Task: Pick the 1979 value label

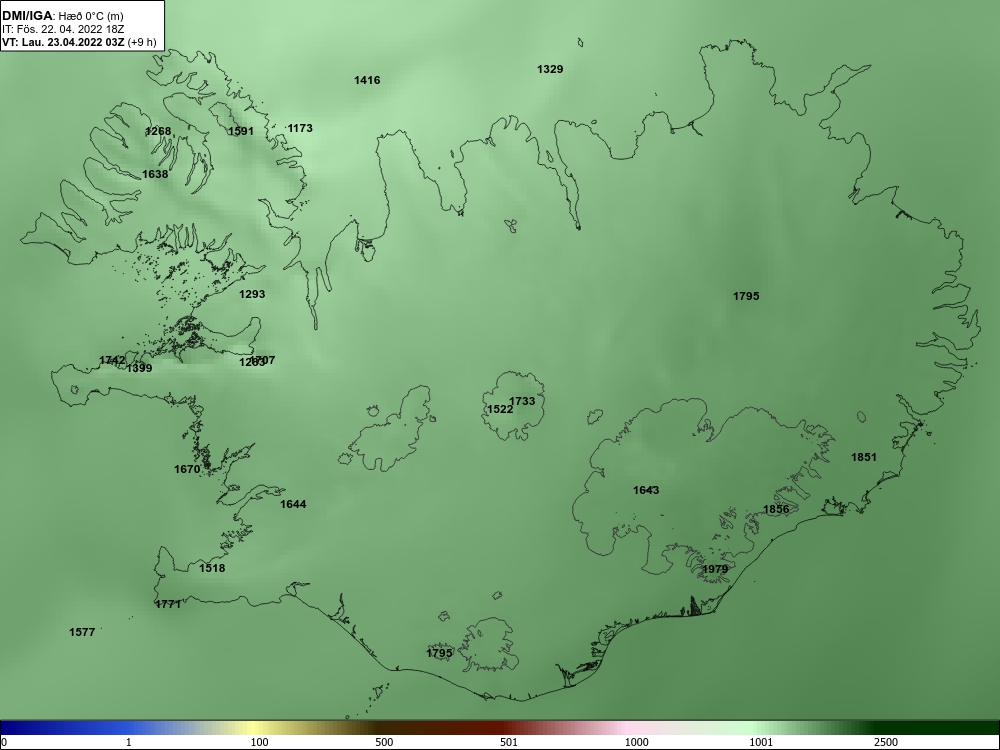Action: pyautogui.click(x=715, y=570)
